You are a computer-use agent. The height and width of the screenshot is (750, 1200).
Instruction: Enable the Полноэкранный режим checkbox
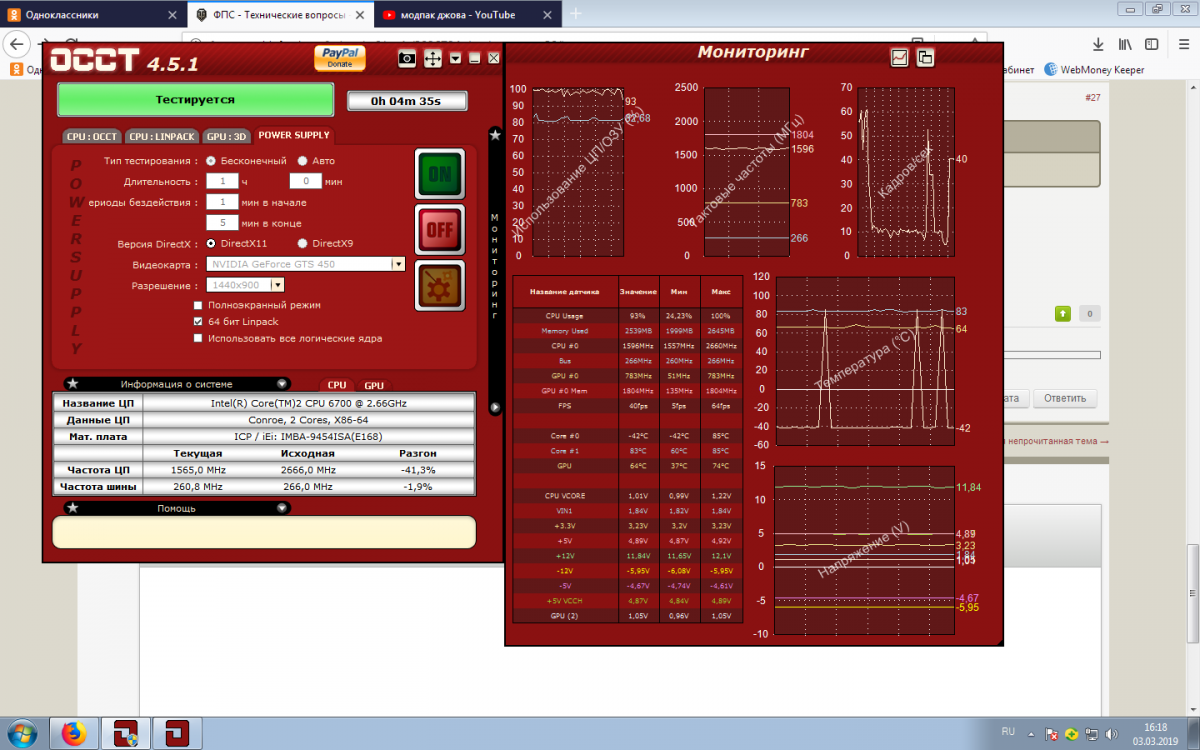pos(199,305)
